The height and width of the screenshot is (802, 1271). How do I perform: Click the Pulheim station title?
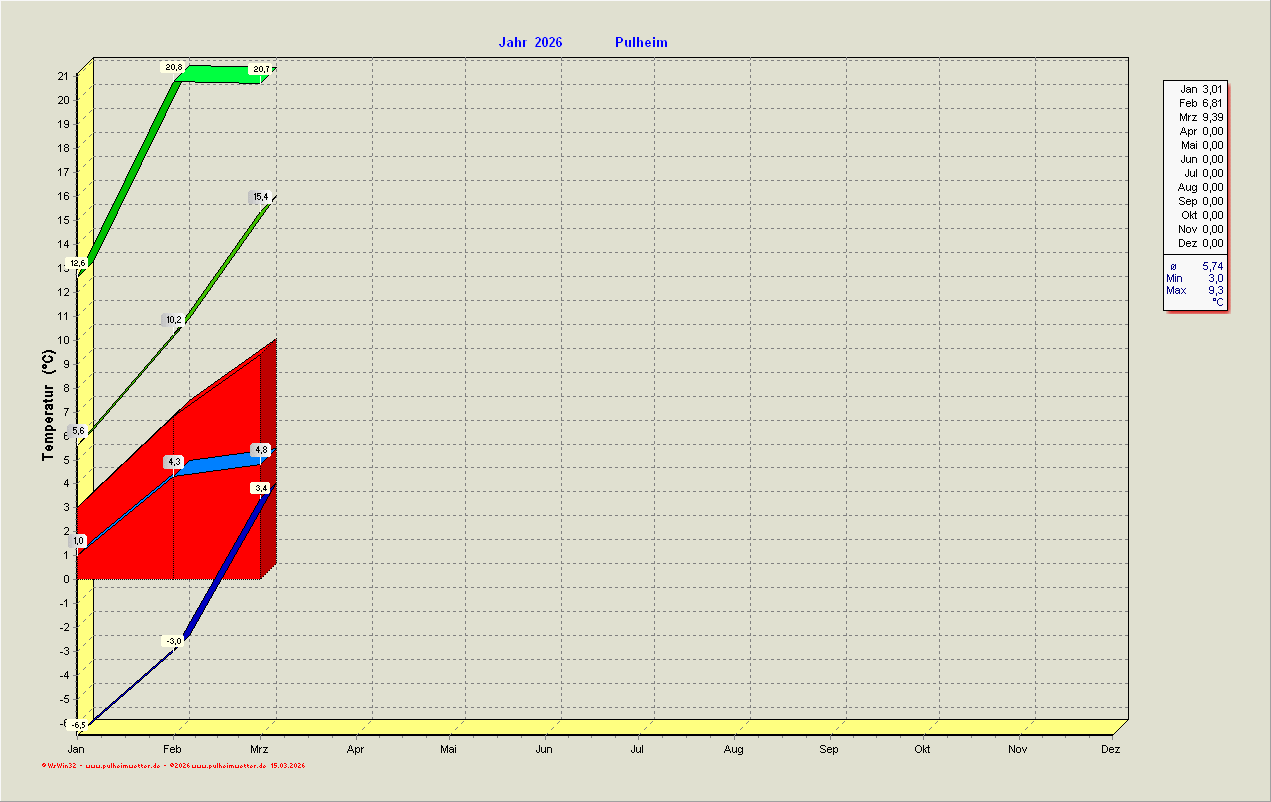(x=641, y=42)
